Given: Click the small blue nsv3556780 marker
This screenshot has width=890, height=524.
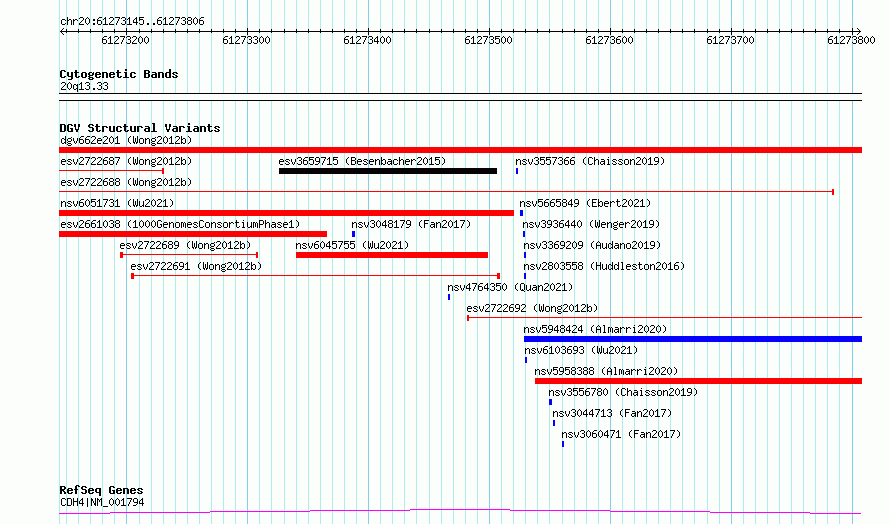Looking at the screenshot, I should coord(551,402).
